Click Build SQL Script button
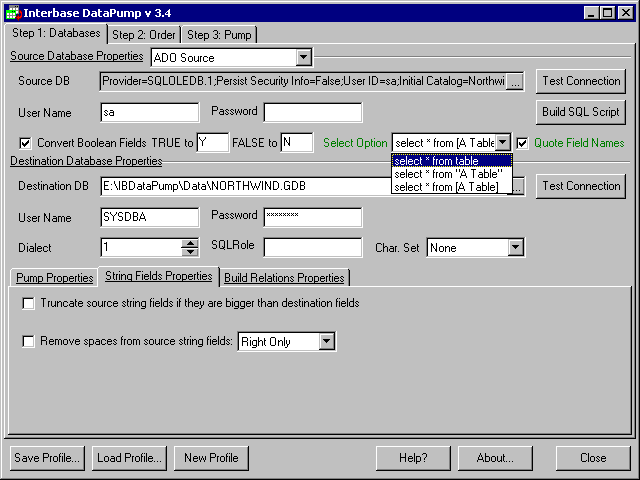Image resolution: width=640 pixels, height=480 pixels. tap(581, 112)
